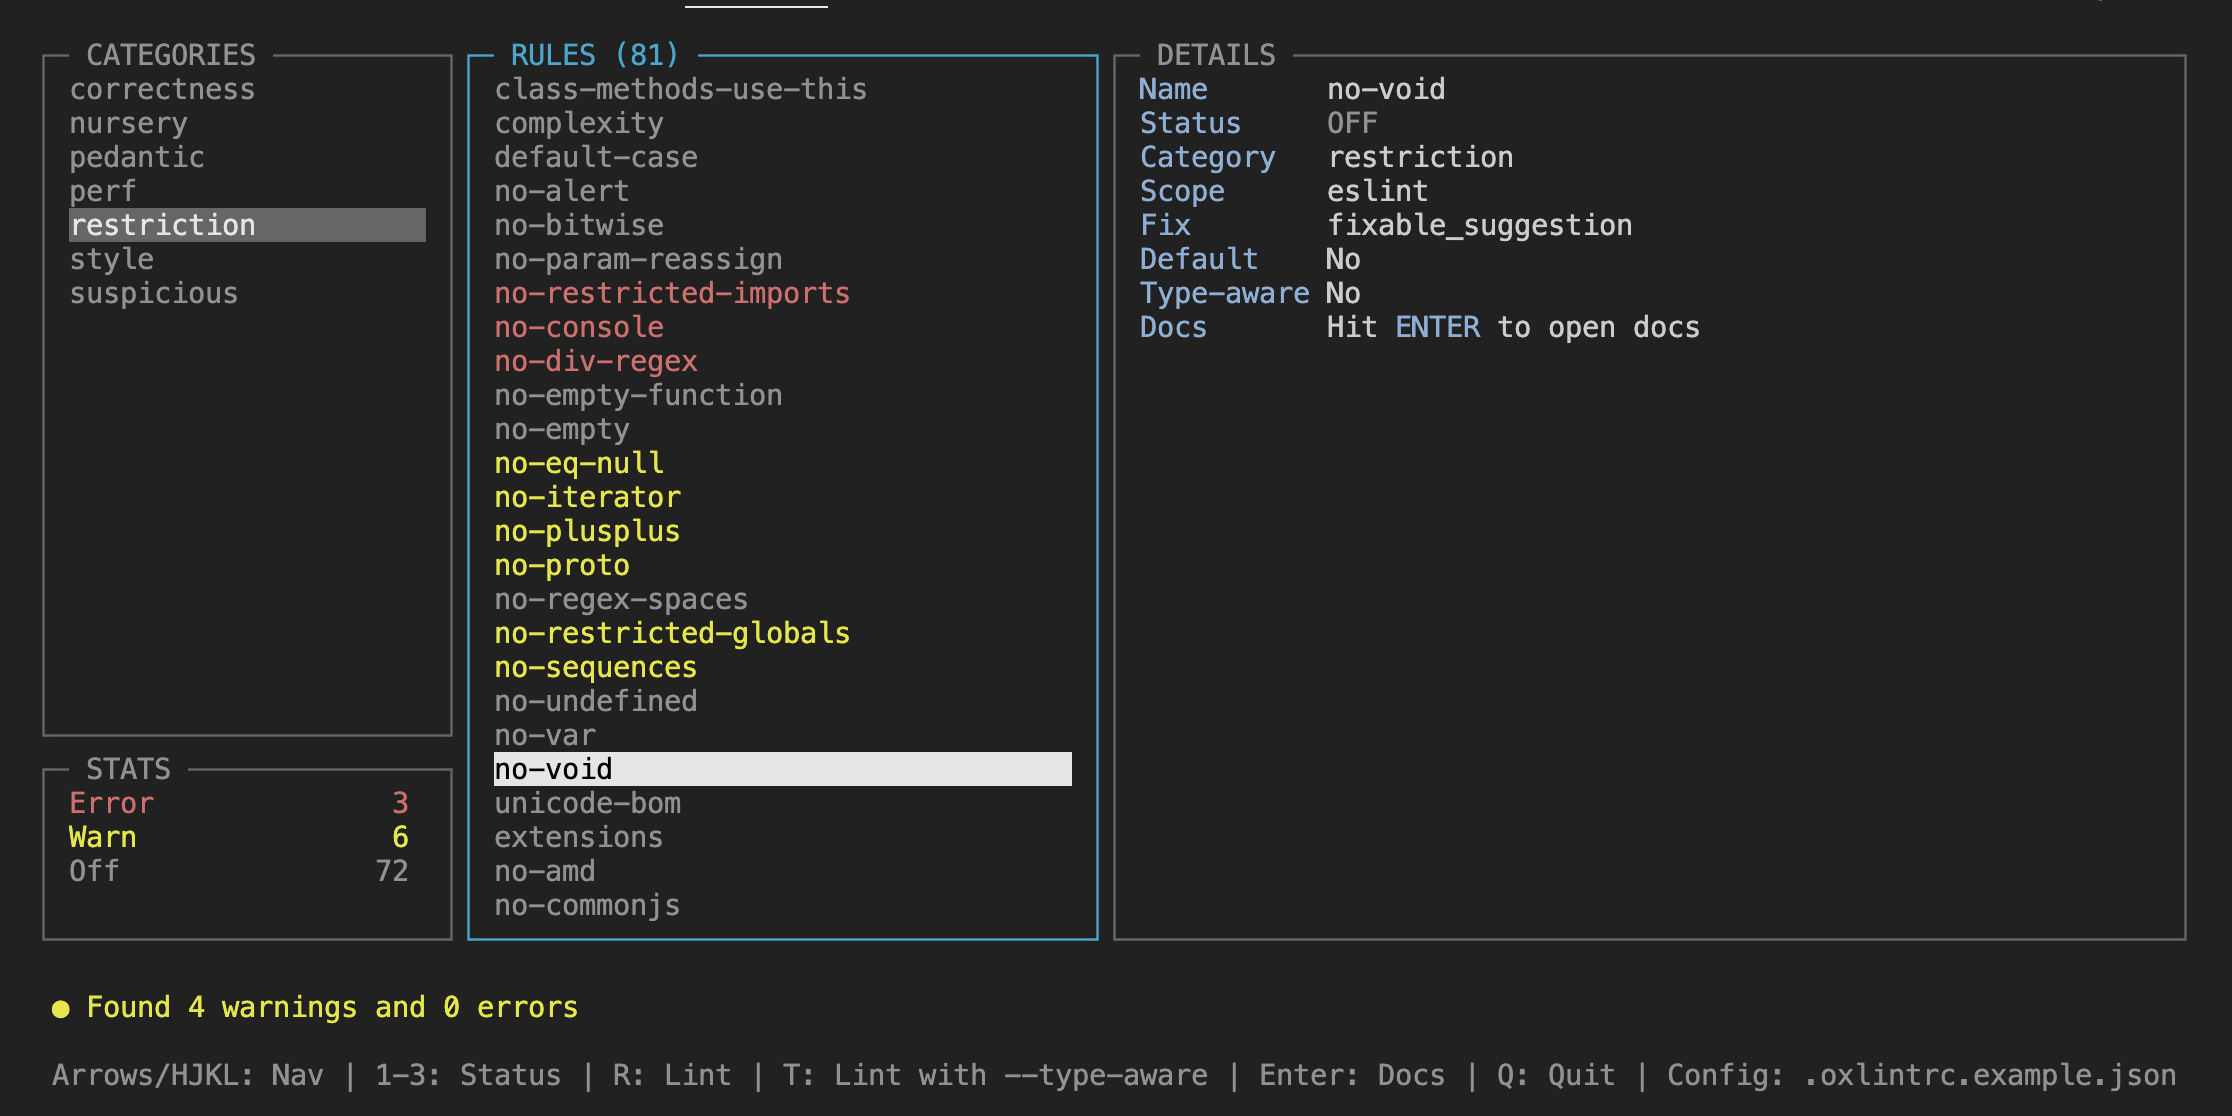Select the nursery category
2232x1116 pixels.
click(x=129, y=123)
